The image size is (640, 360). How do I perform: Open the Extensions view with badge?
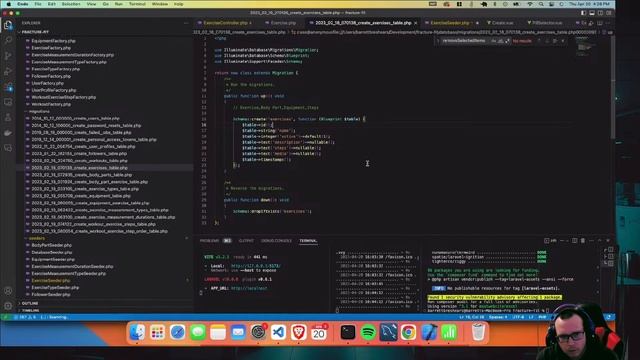point(8,87)
